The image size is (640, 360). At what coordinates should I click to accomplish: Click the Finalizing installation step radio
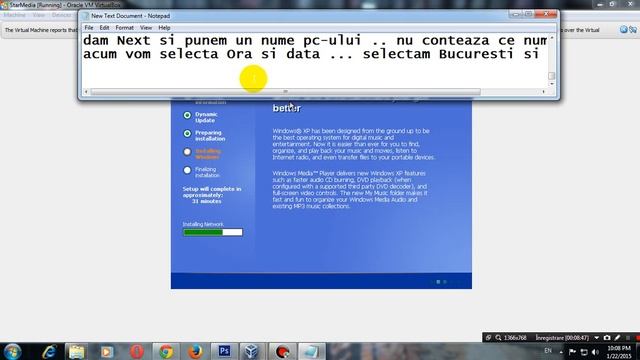pyautogui.click(x=187, y=170)
